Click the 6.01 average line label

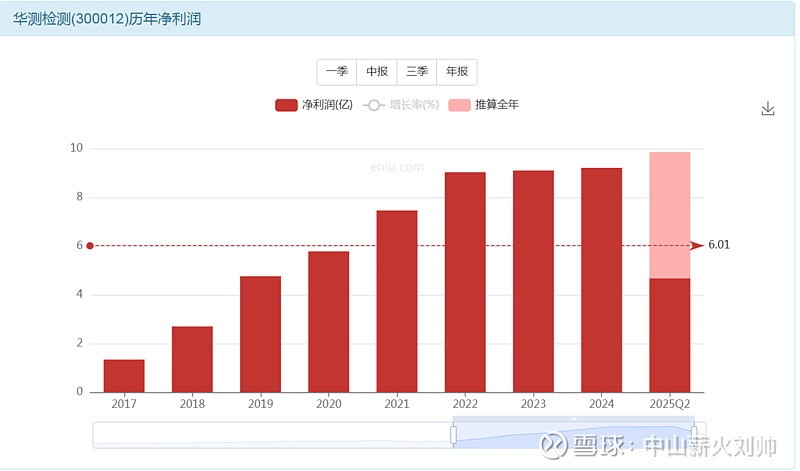tap(719, 245)
